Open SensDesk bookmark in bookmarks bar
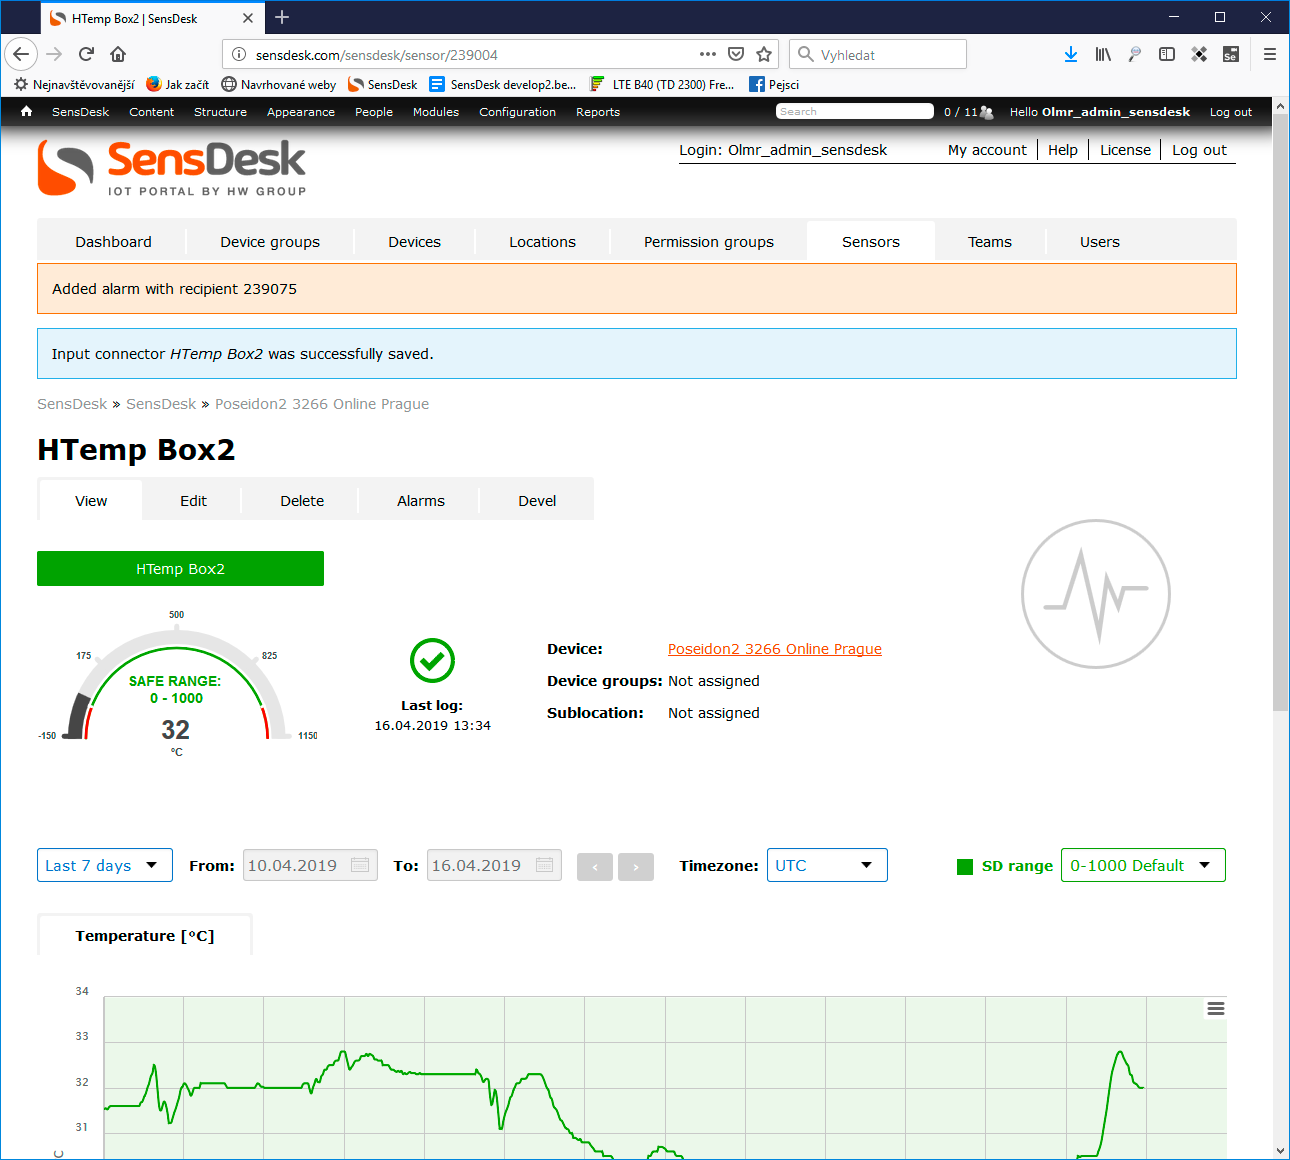Screen dimensions: 1290x1160 pos(383,84)
